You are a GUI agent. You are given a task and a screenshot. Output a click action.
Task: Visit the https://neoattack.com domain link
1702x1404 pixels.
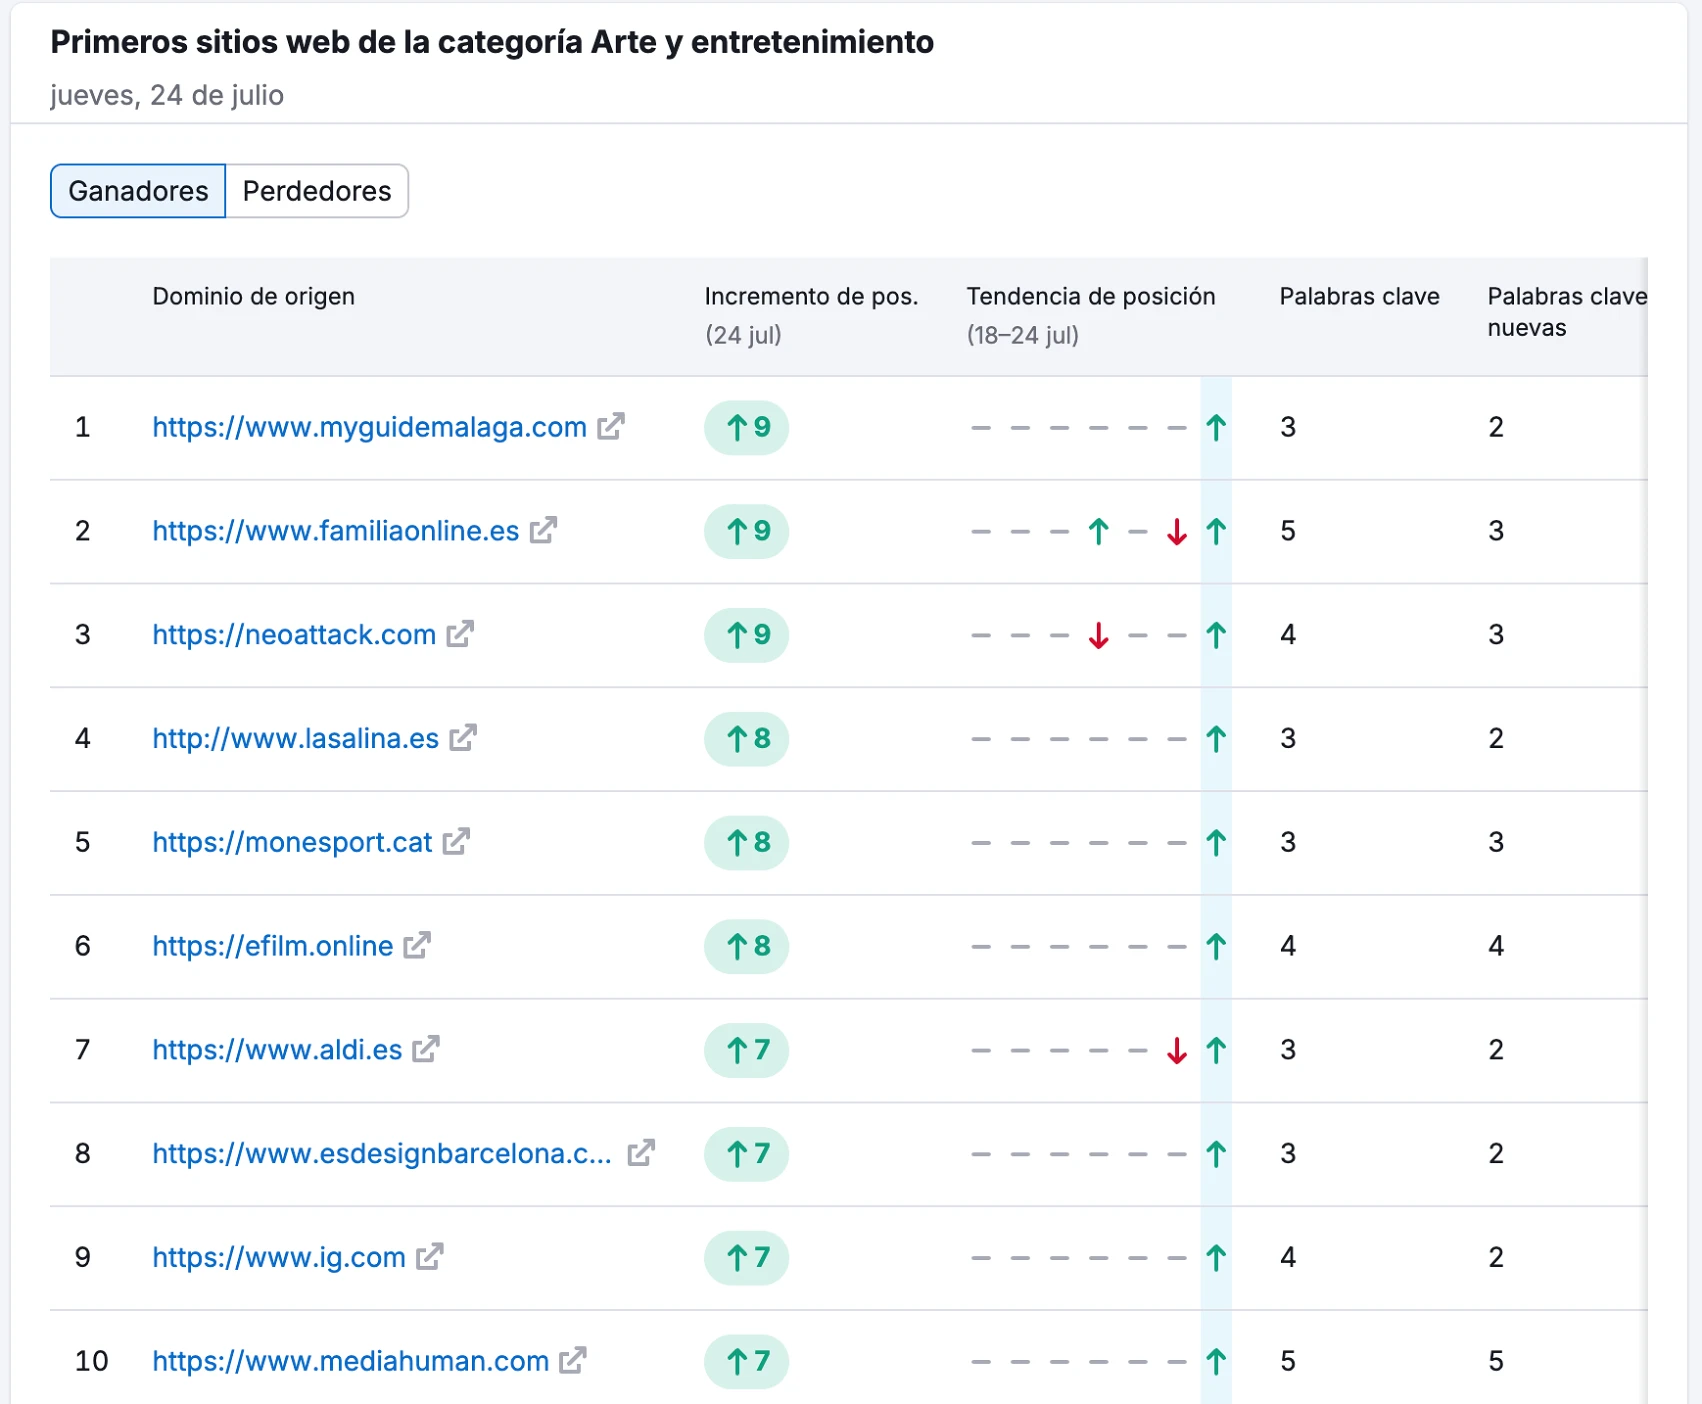coord(294,635)
